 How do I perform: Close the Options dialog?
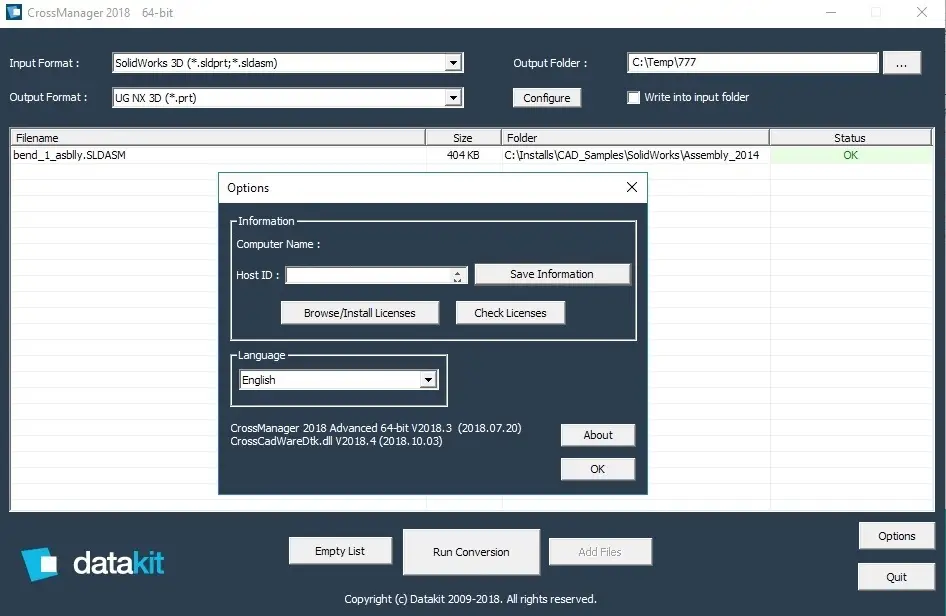(632, 188)
